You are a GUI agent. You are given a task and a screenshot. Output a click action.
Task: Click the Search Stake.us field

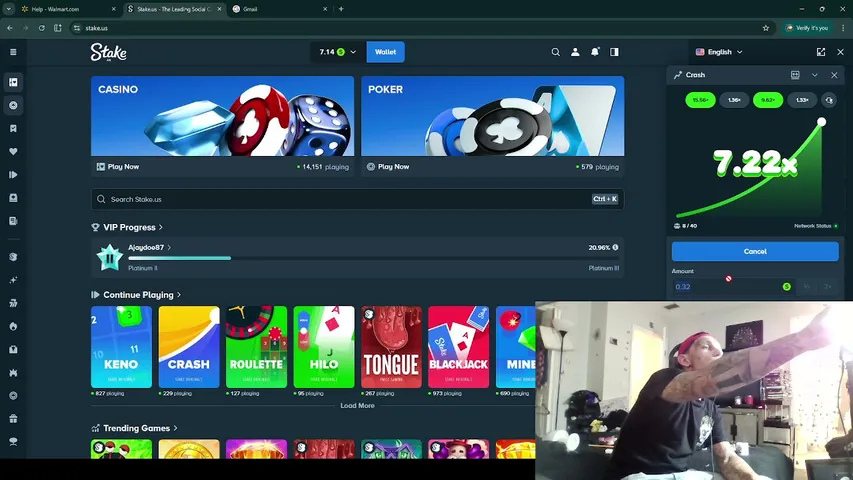click(x=357, y=199)
